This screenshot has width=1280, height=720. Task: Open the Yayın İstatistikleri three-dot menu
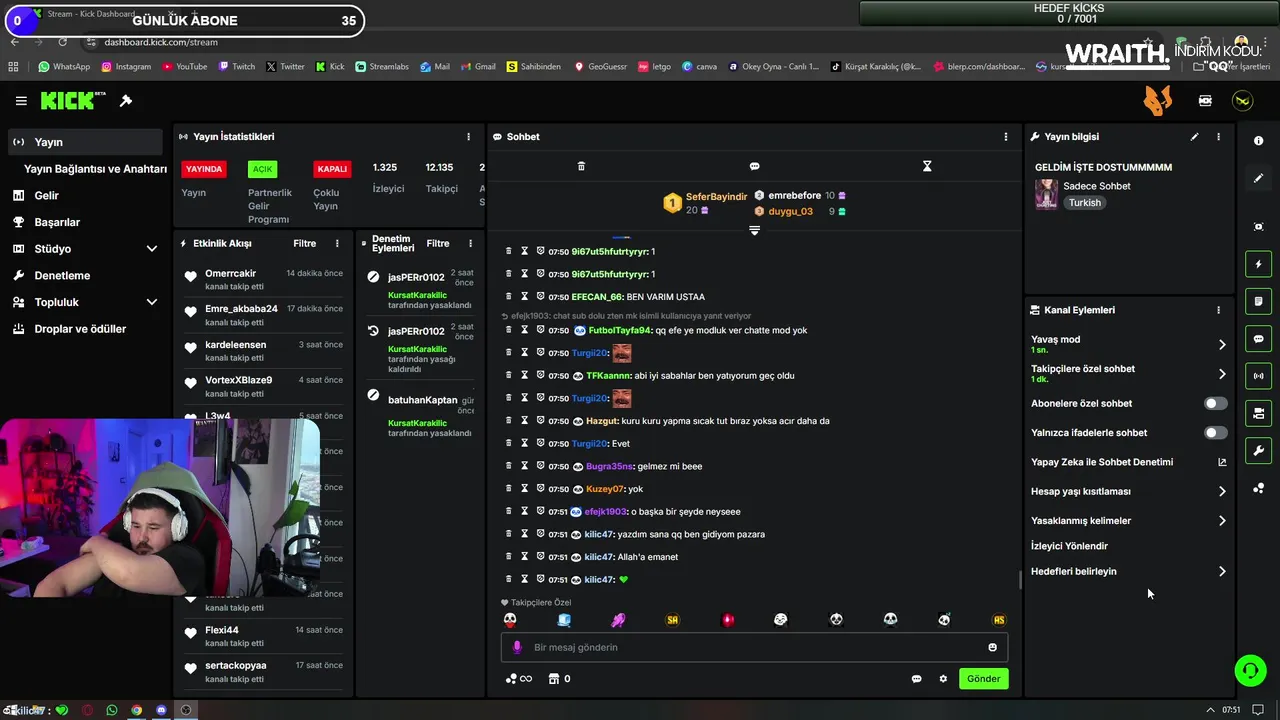pos(468,137)
